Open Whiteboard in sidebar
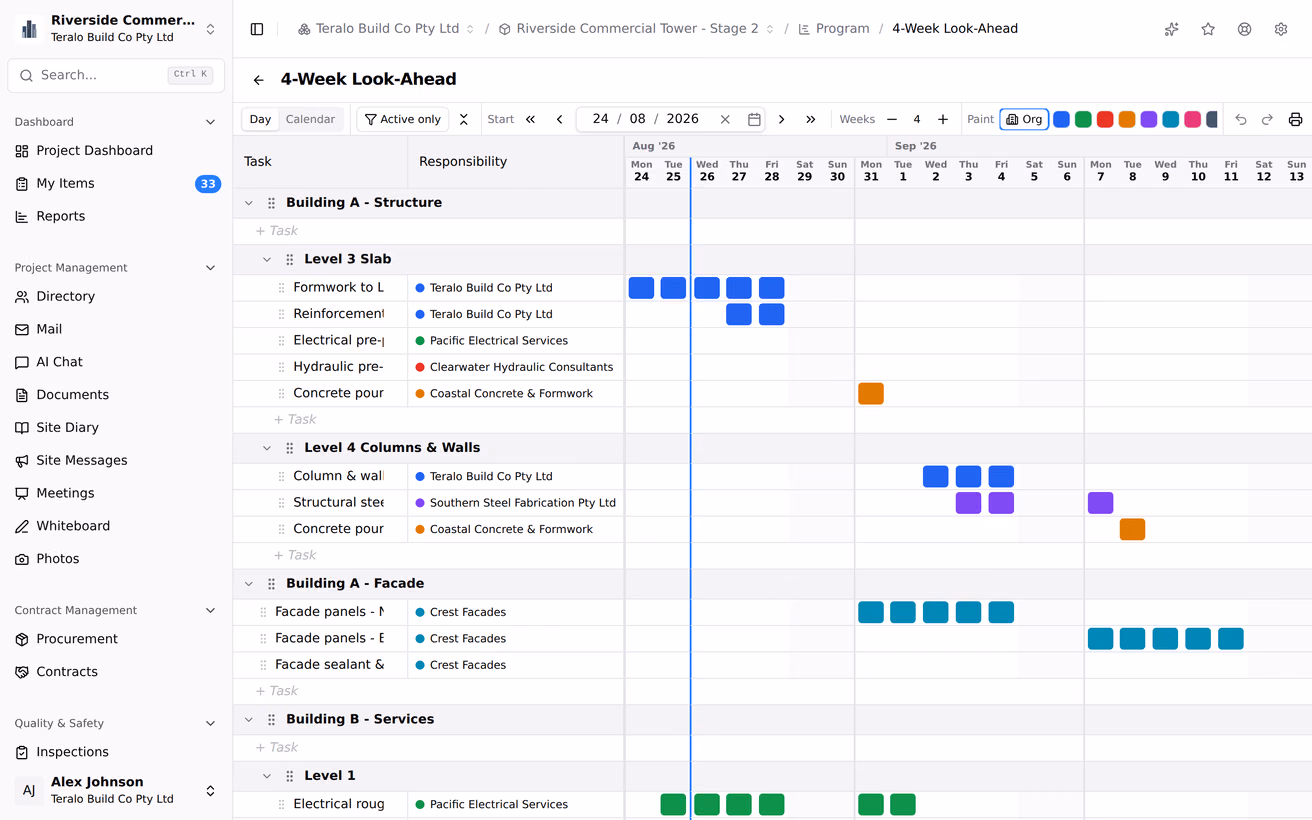Image resolution: width=1312 pixels, height=820 pixels. click(116, 526)
